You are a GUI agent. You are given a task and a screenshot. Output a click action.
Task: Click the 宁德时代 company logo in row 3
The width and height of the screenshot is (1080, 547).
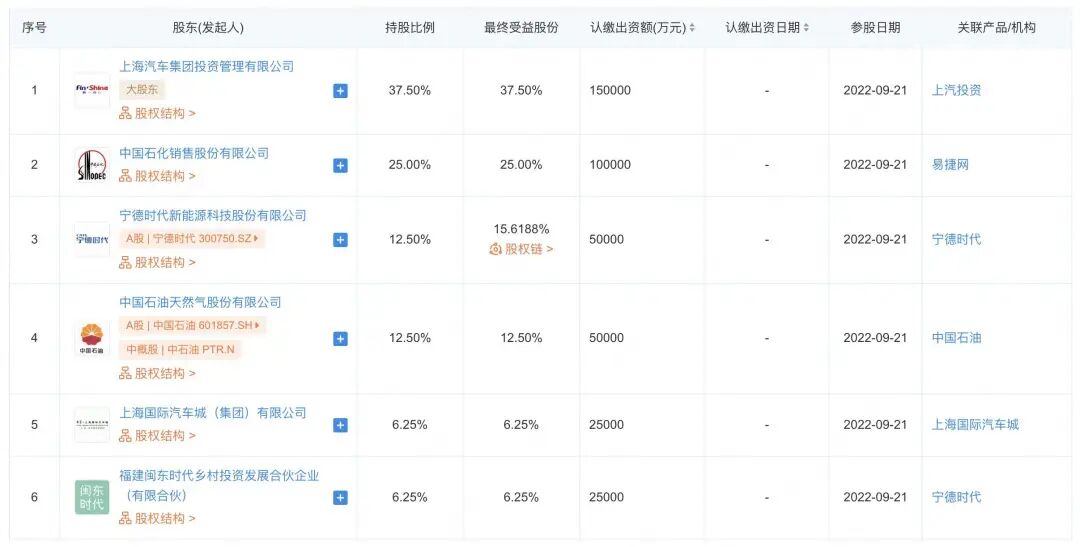92,240
